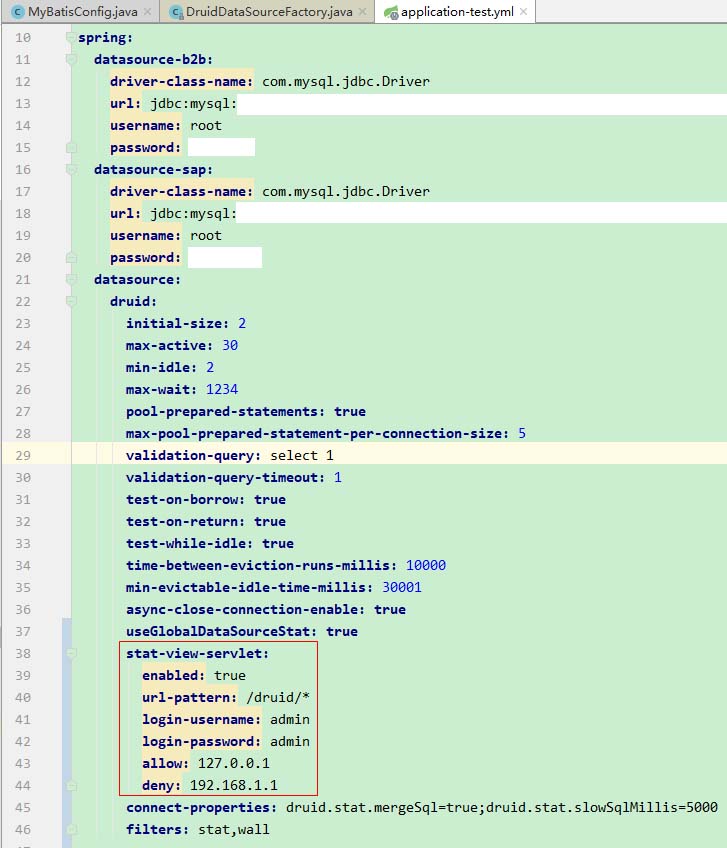Switch to the MyBatisConfig.java tab
727x848 pixels.
[x=82, y=11]
